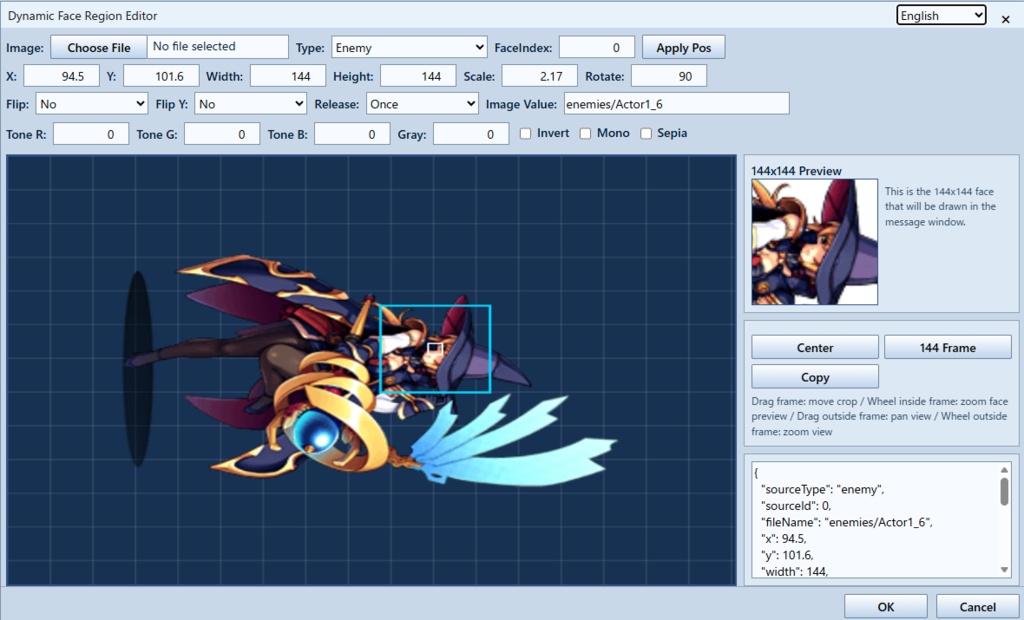The height and width of the screenshot is (620, 1024).
Task: Click the Center button
Action: click(814, 348)
